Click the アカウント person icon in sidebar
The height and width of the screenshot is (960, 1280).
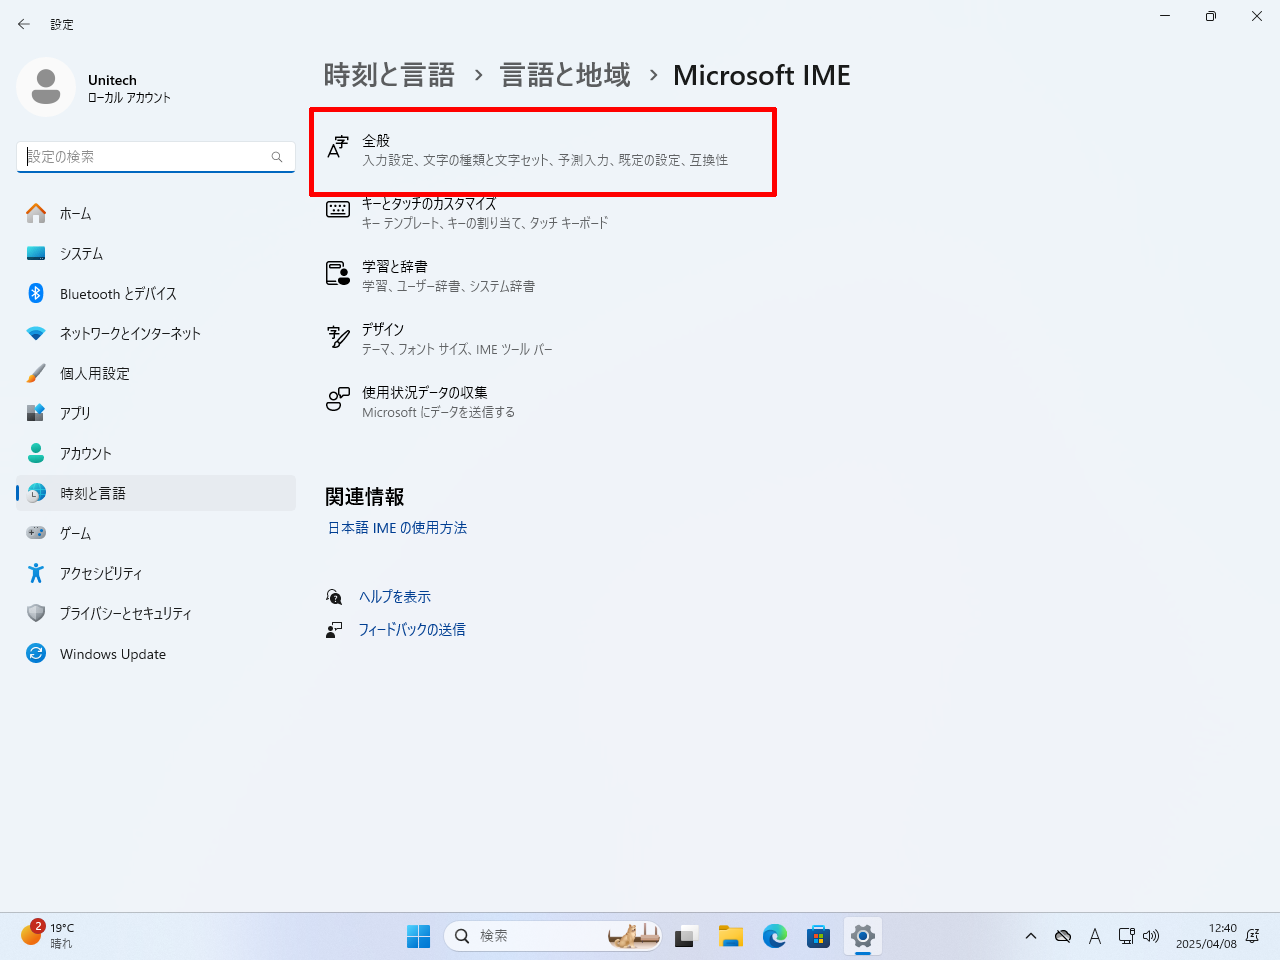36,453
